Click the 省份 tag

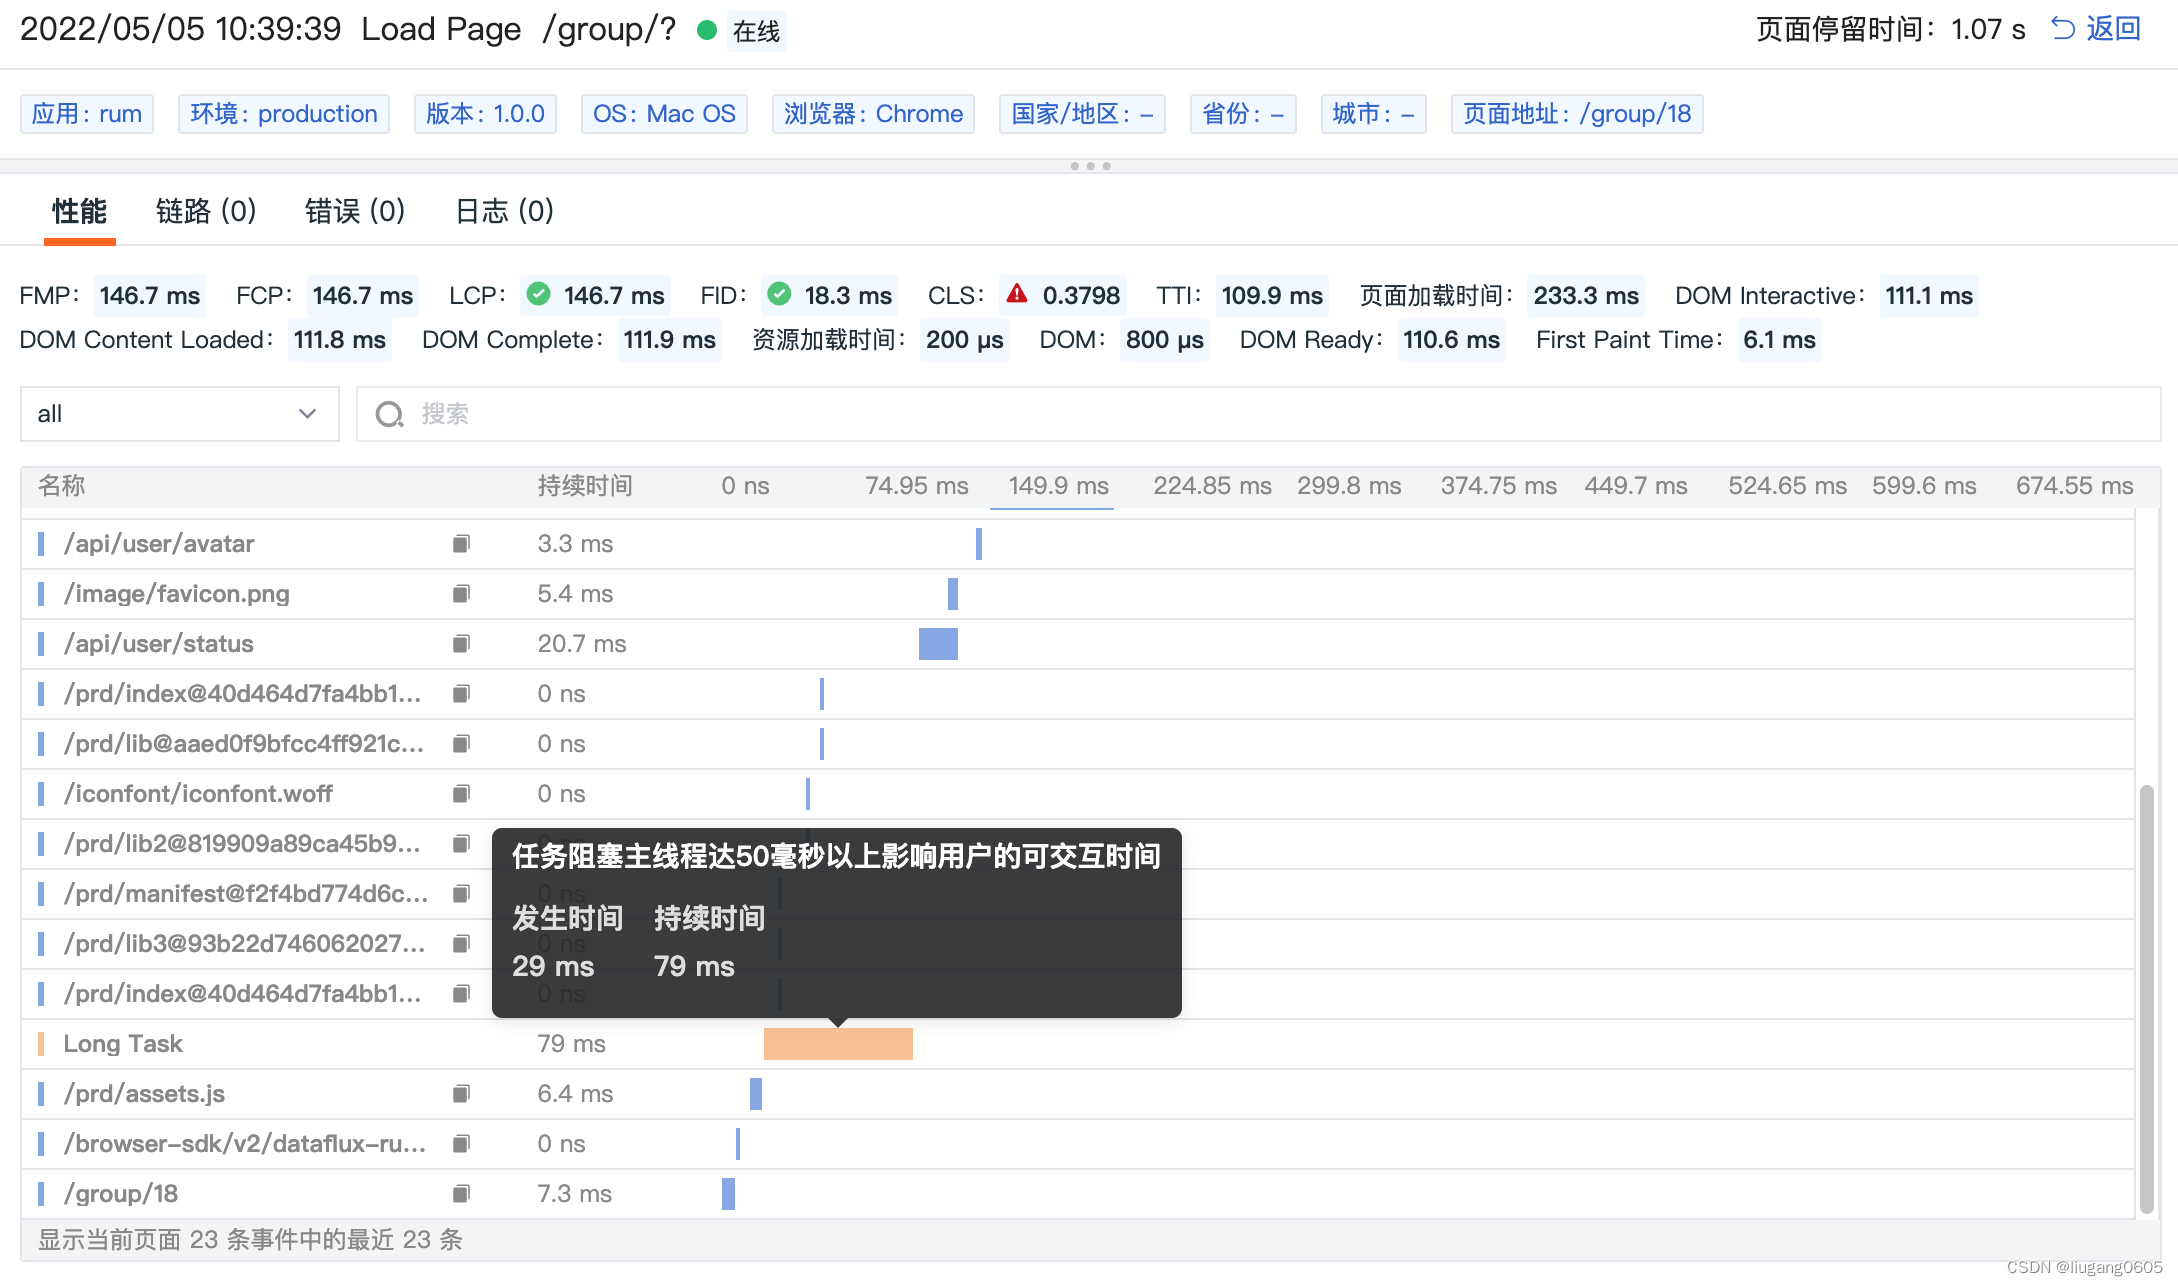tap(1243, 114)
